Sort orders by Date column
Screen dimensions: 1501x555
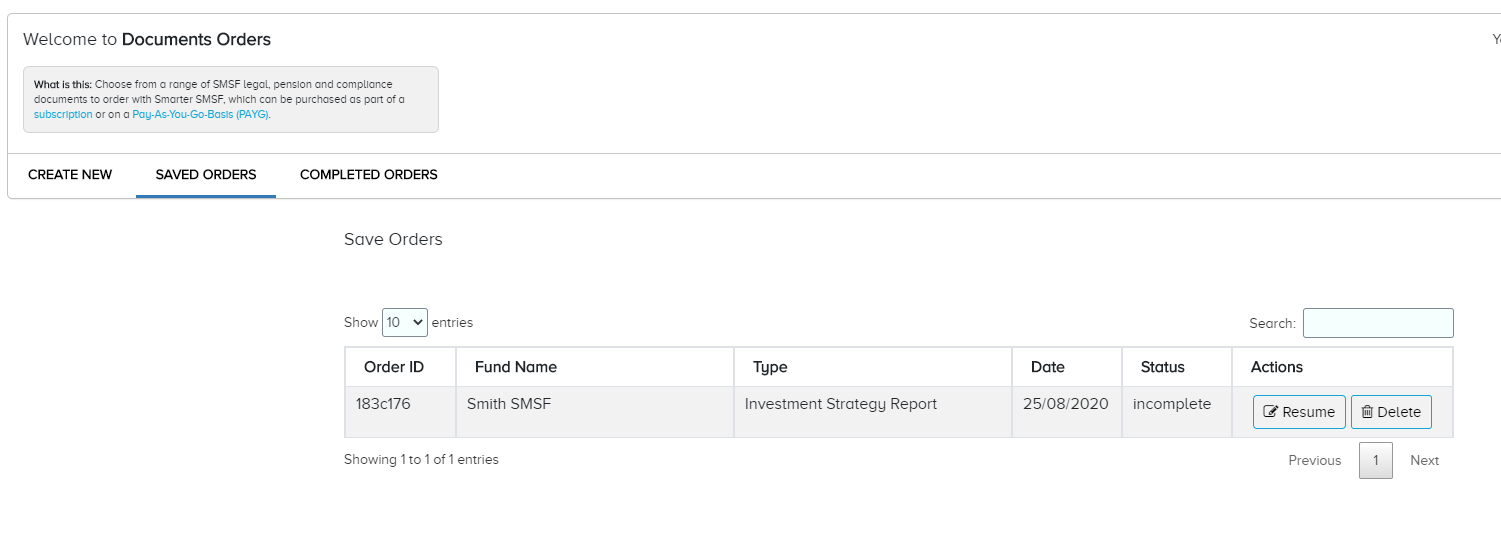pyautogui.click(x=1048, y=367)
